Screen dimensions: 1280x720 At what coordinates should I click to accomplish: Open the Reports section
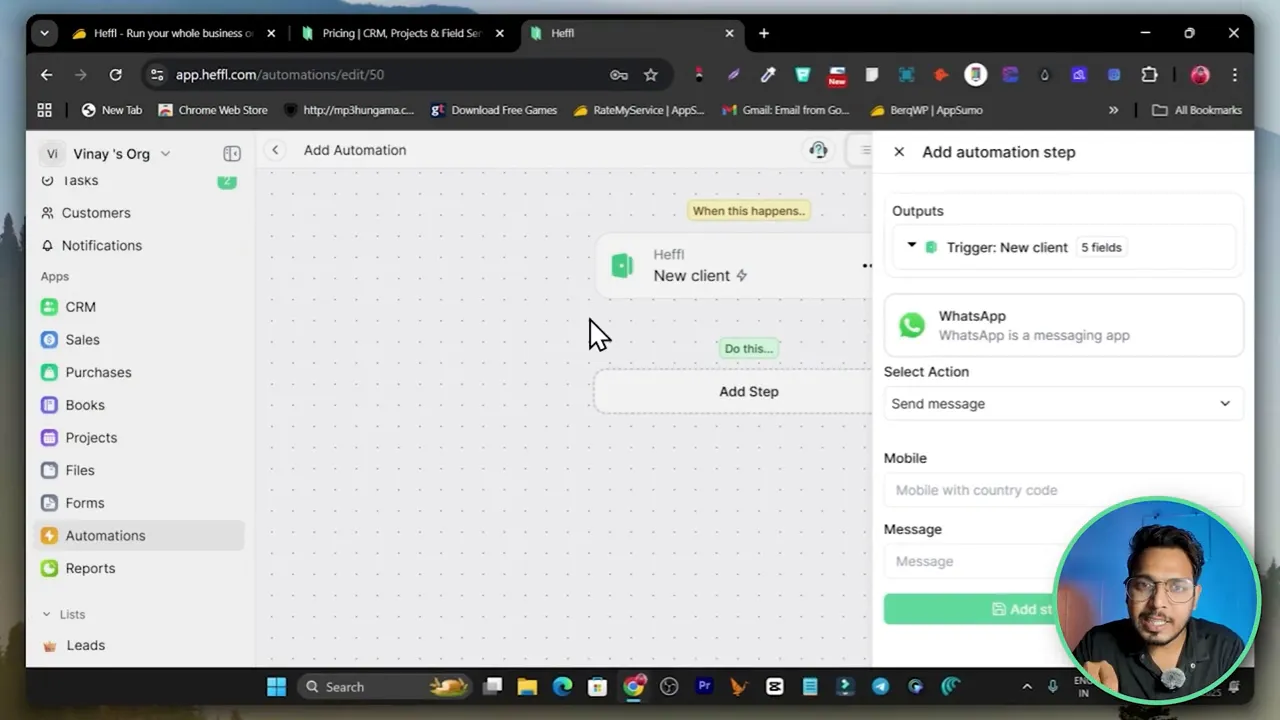coord(90,568)
